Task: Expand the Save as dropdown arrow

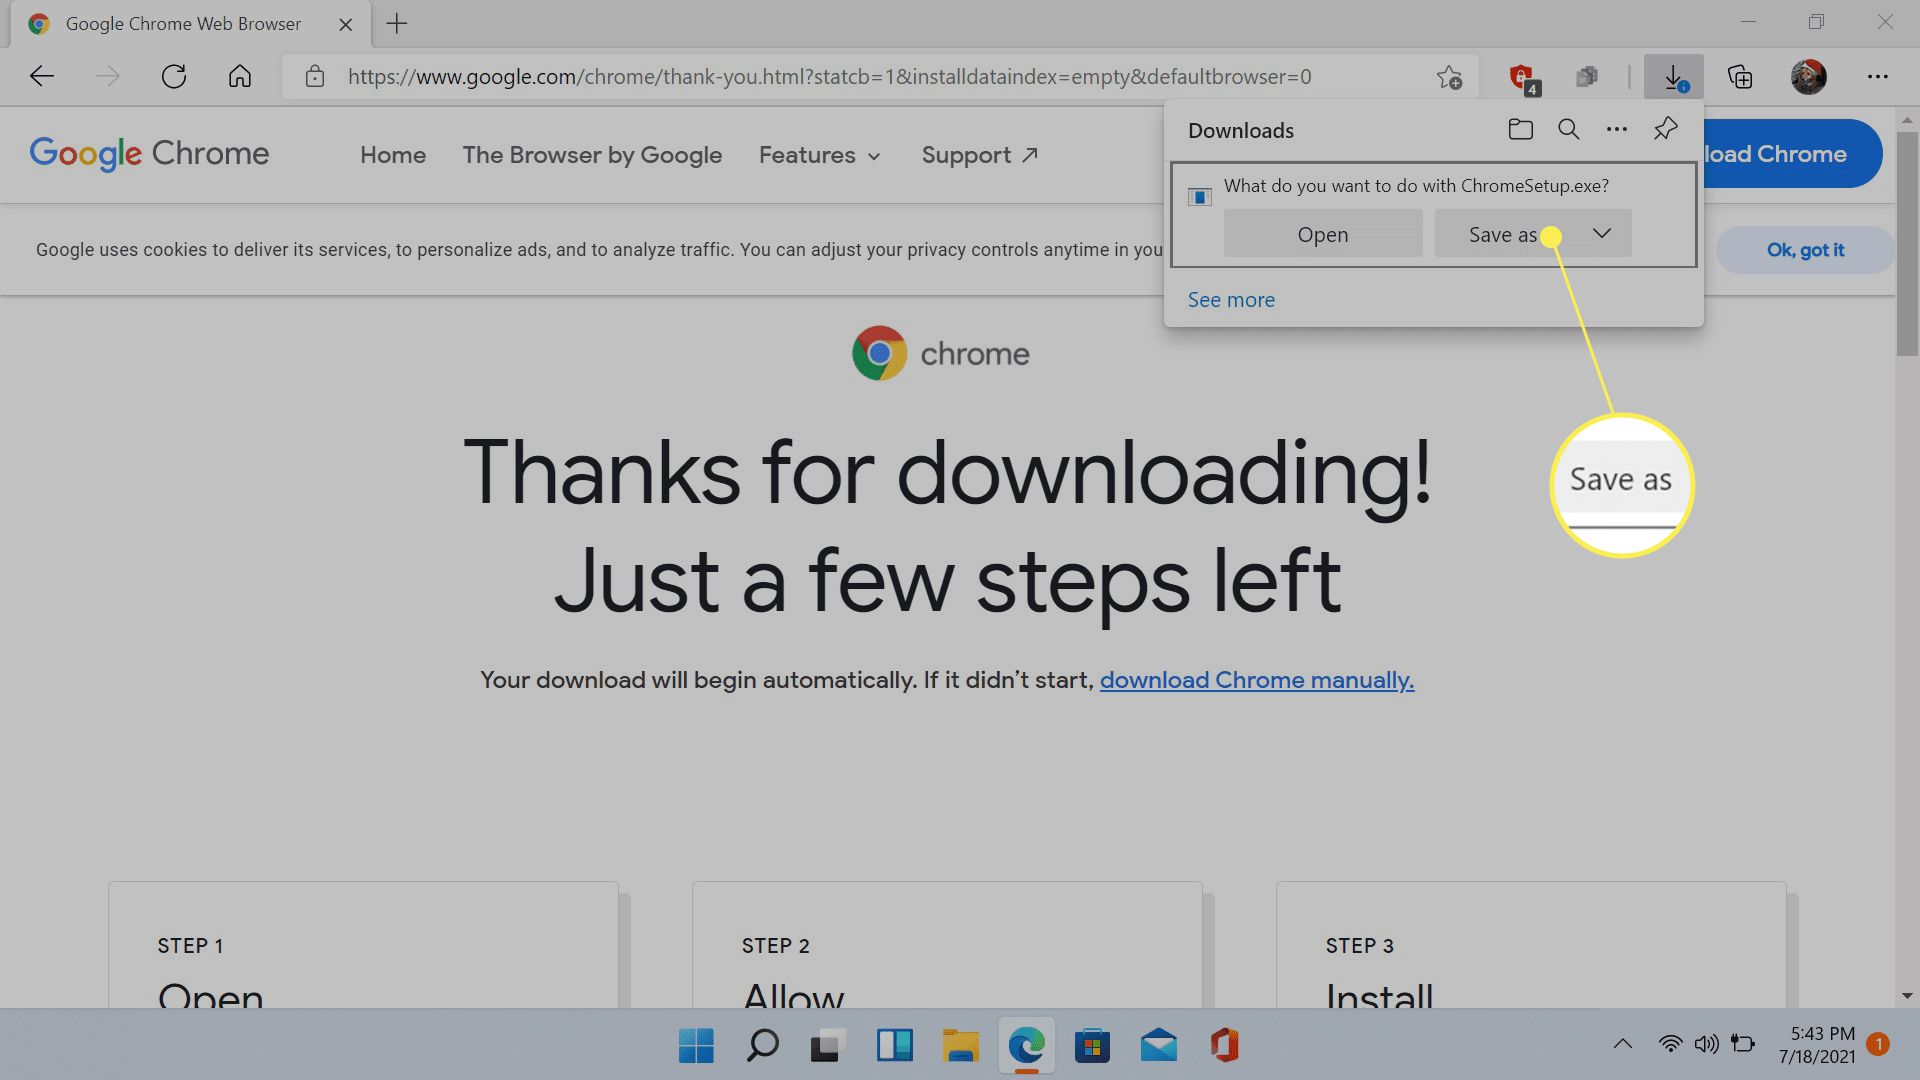Action: tap(1602, 233)
